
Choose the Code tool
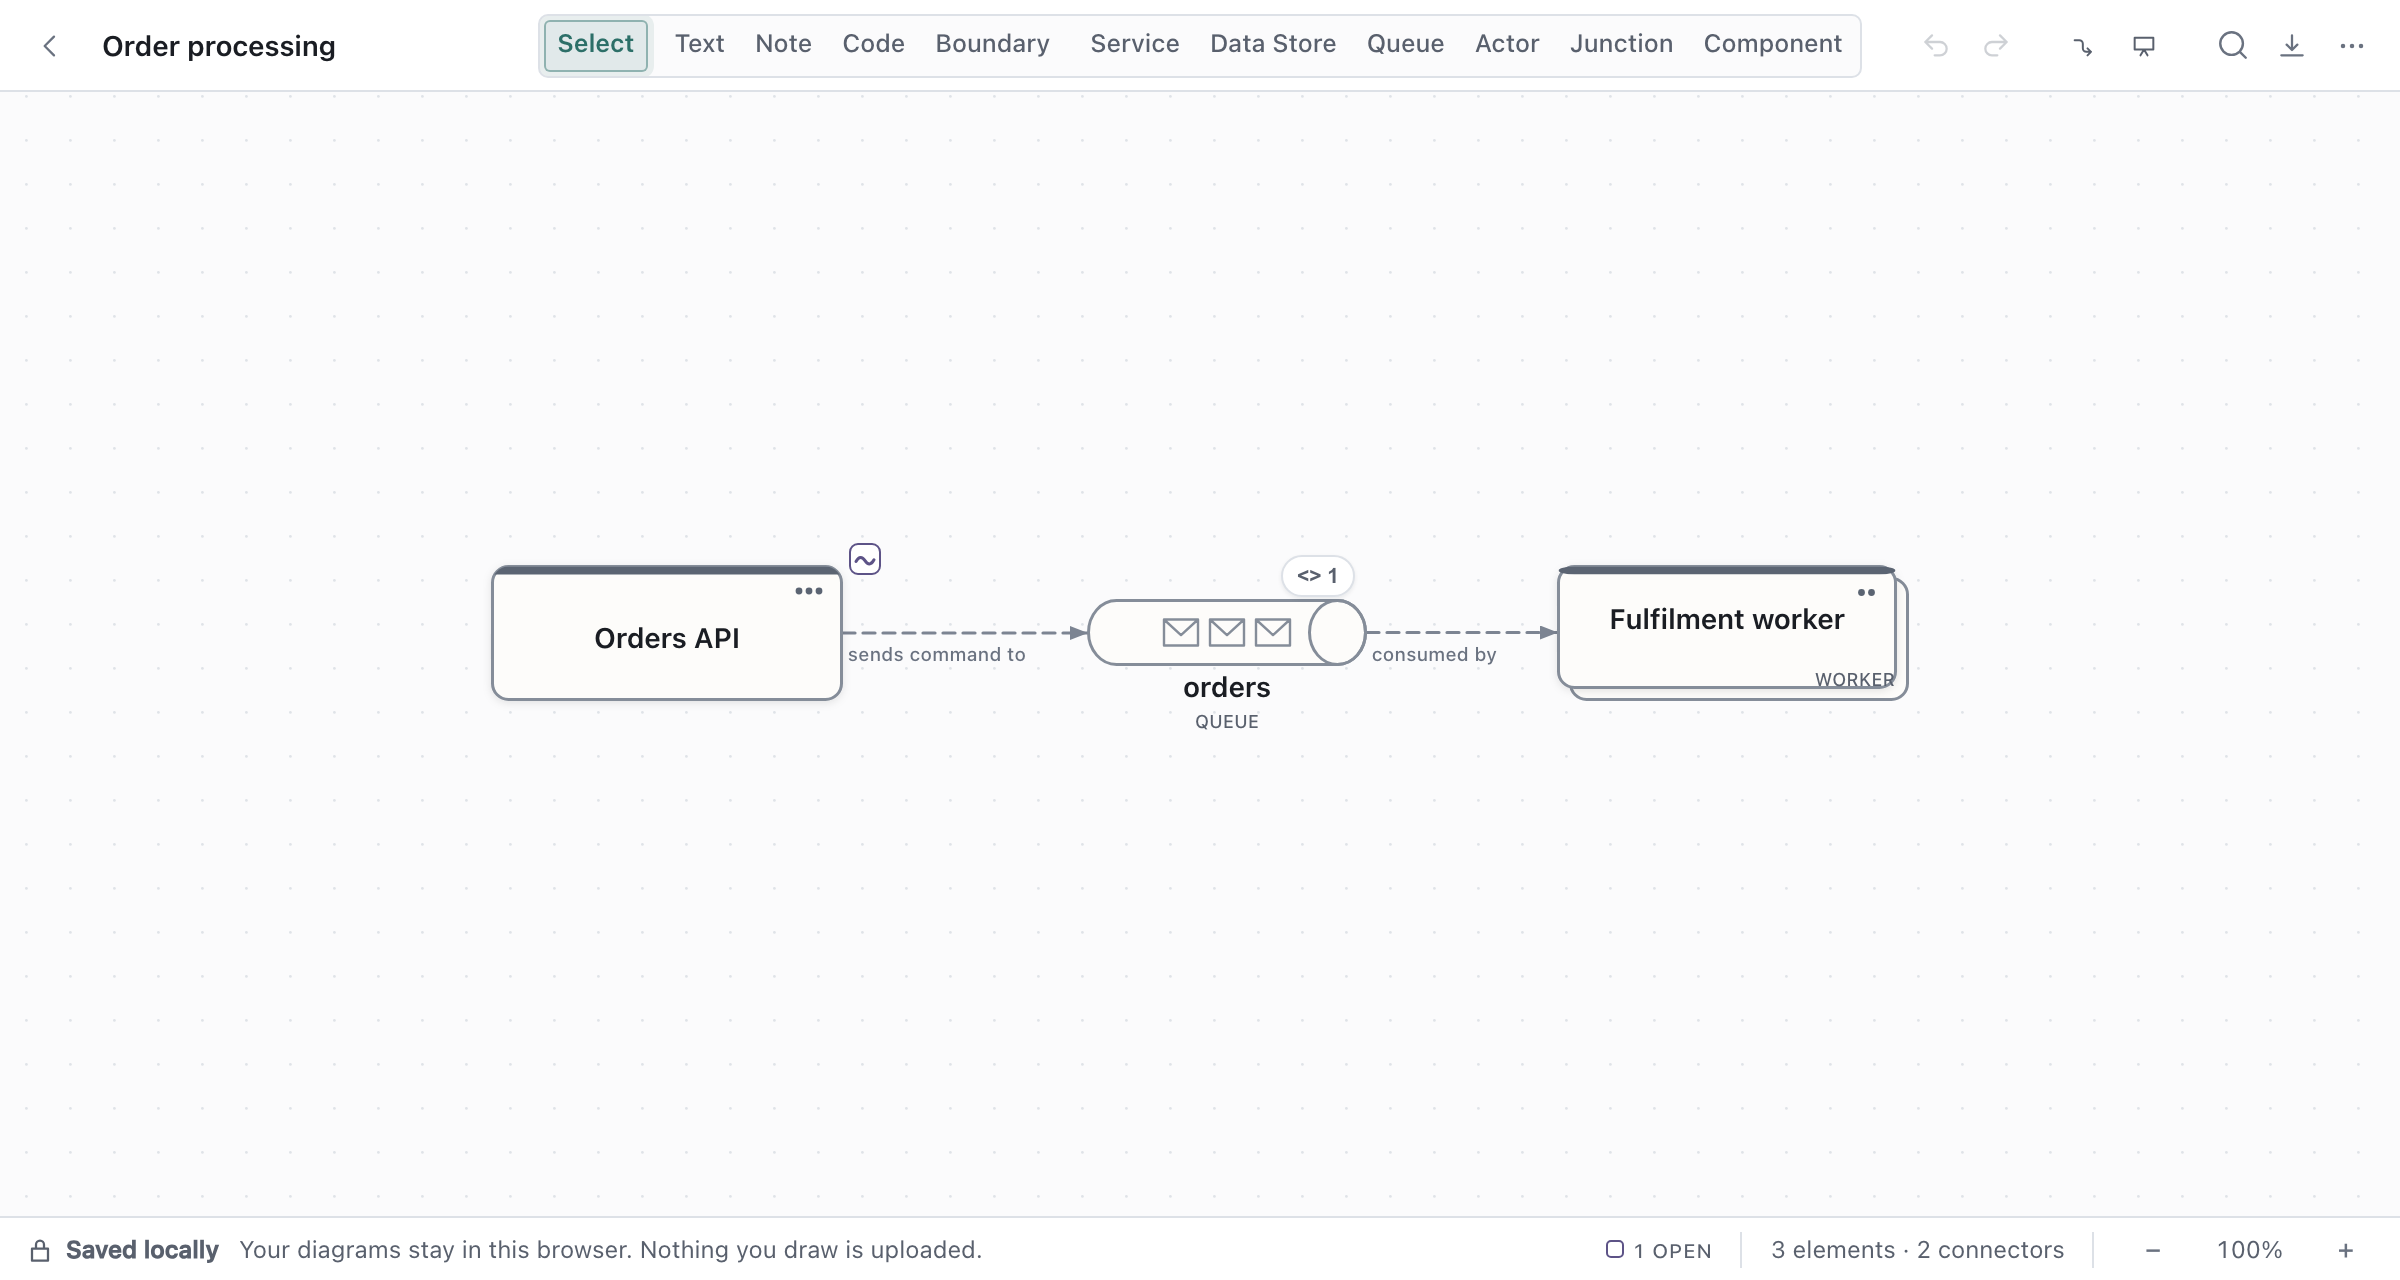coord(873,44)
